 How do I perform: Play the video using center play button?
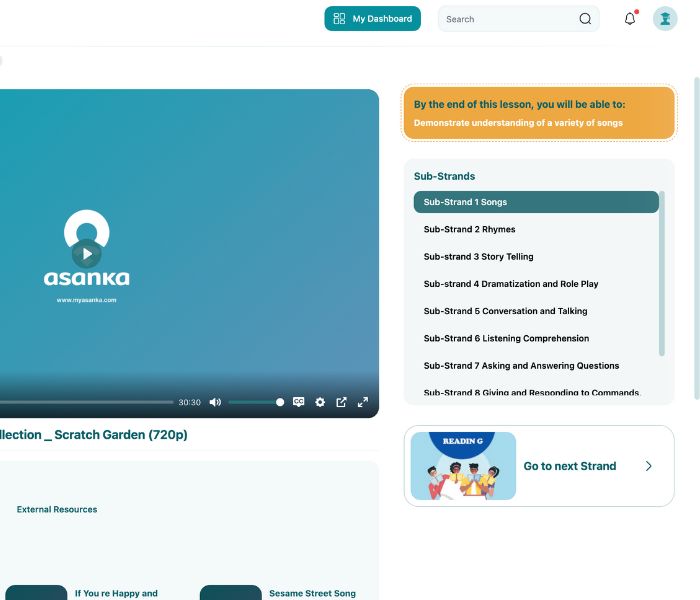[87, 254]
